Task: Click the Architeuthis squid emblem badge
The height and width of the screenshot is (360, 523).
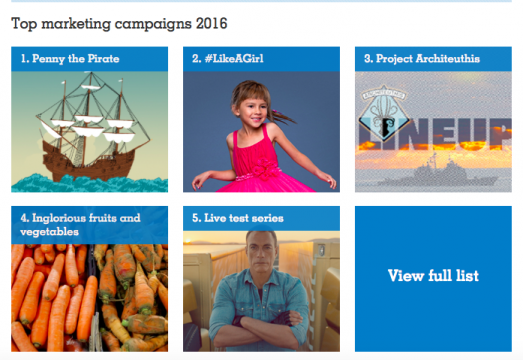Action: tap(384, 113)
